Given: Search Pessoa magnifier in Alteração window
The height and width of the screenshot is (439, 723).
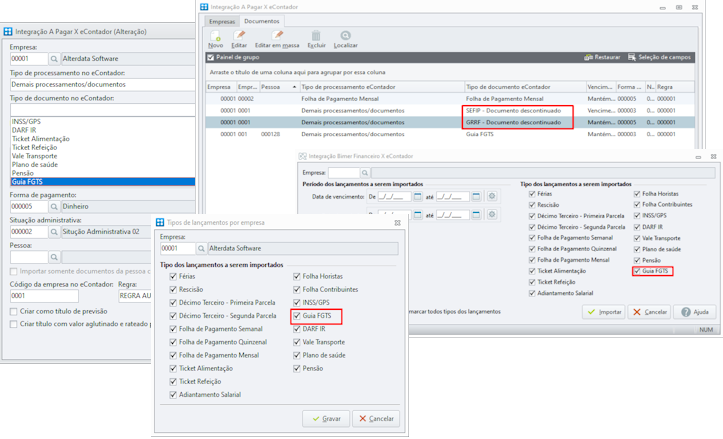Looking at the screenshot, I should point(54,257).
